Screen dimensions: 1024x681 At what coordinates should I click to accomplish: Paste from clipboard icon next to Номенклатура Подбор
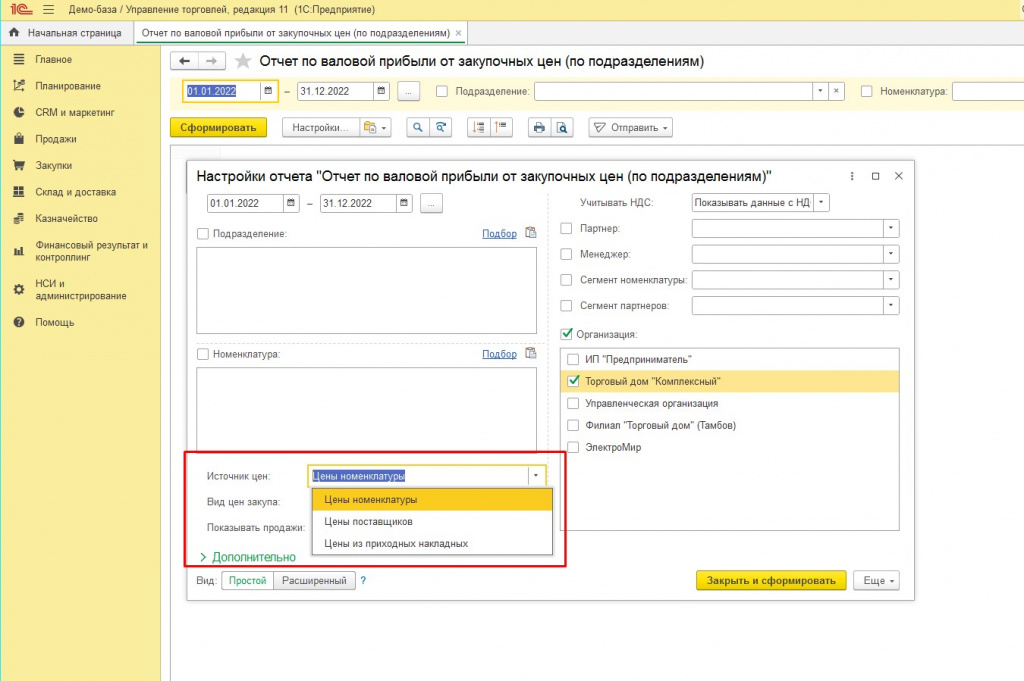530,353
